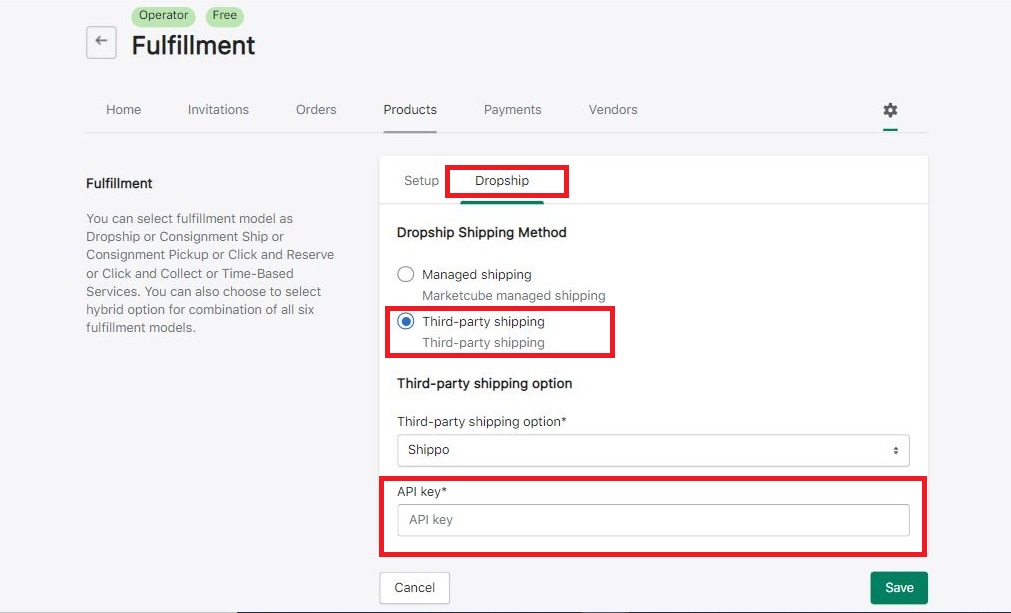Image resolution: width=1011 pixels, height=613 pixels.
Task: Click the Marketcube managed shipping description
Action: (x=513, y=296)
